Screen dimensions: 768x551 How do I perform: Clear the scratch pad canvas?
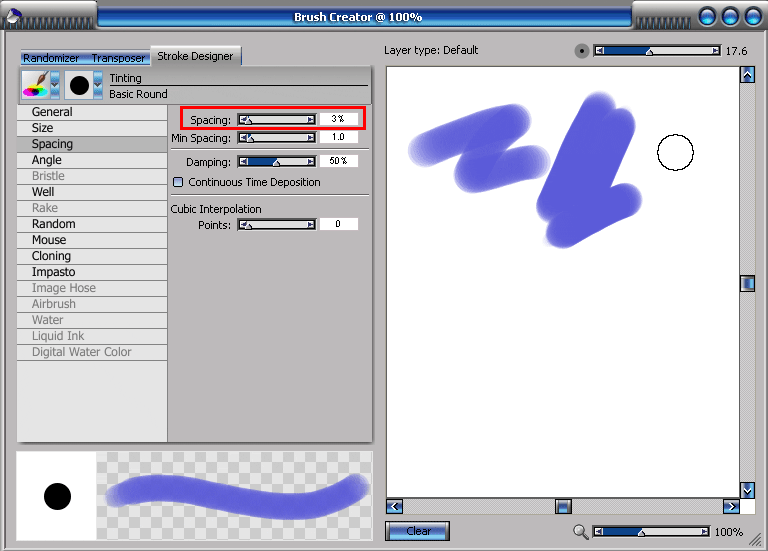point(417,531)
